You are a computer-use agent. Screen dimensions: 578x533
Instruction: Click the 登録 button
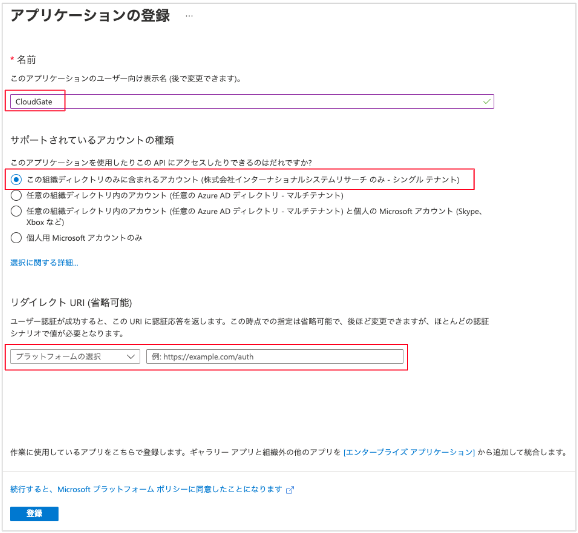34,513
